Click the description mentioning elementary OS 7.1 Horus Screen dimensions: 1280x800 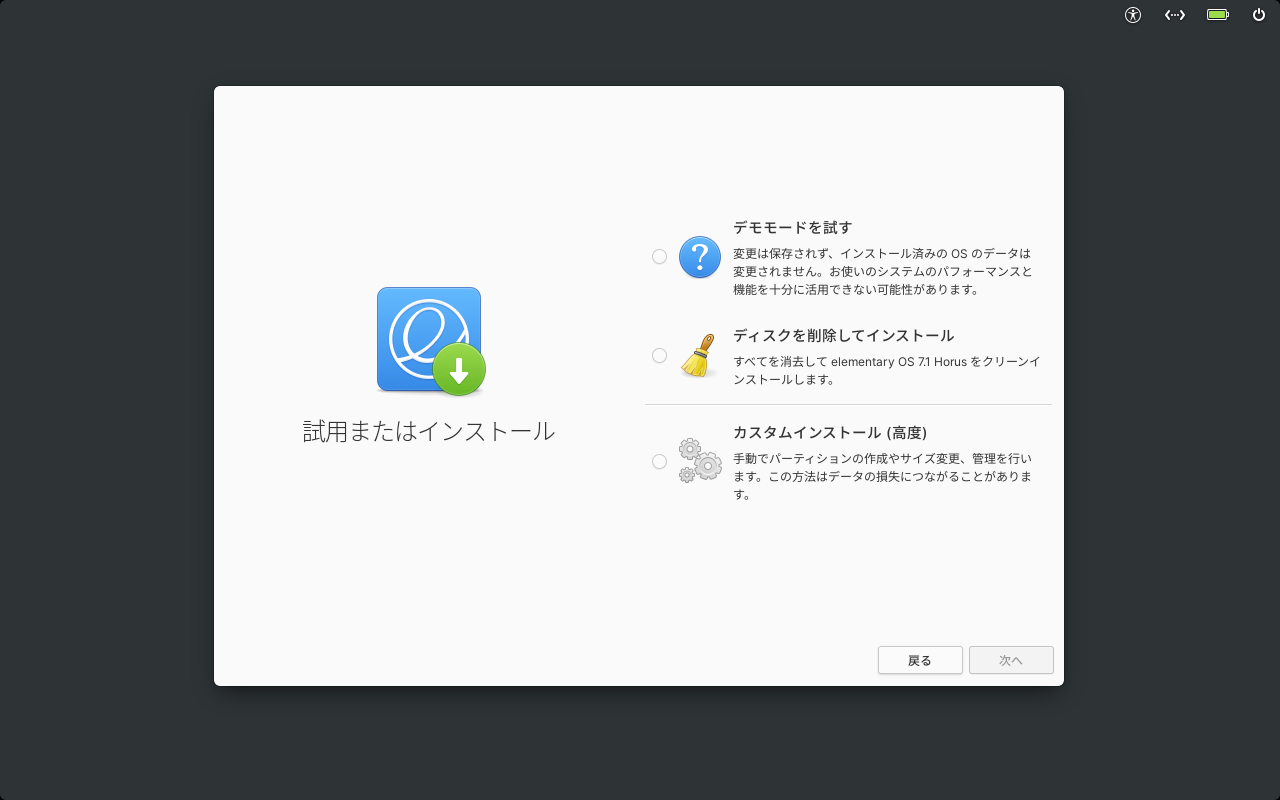click(887, 370)
